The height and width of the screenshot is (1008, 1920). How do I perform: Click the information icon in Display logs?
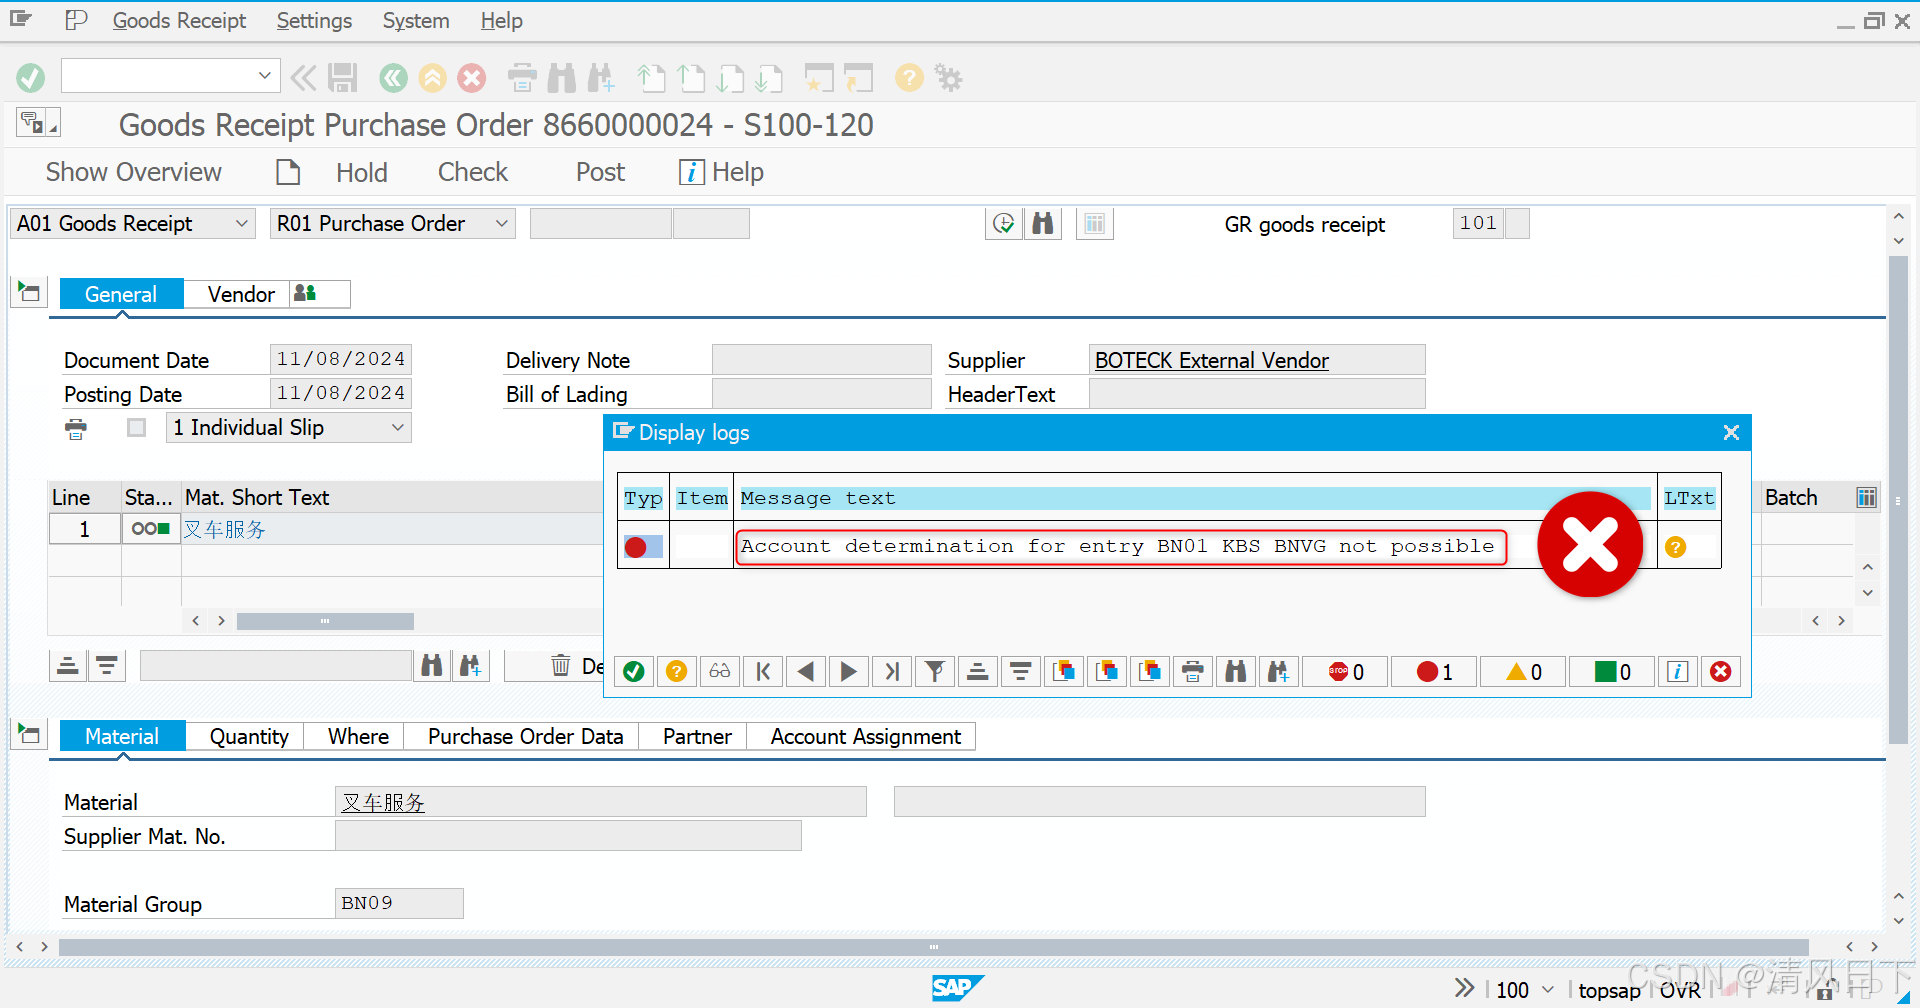[x=1677, y=671]
